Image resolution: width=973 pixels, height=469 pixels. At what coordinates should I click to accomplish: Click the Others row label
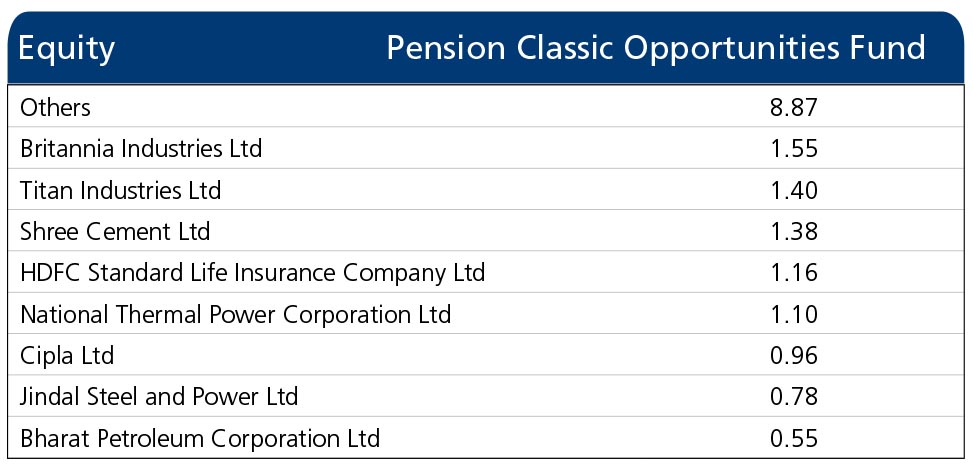(x=55, y=107)
